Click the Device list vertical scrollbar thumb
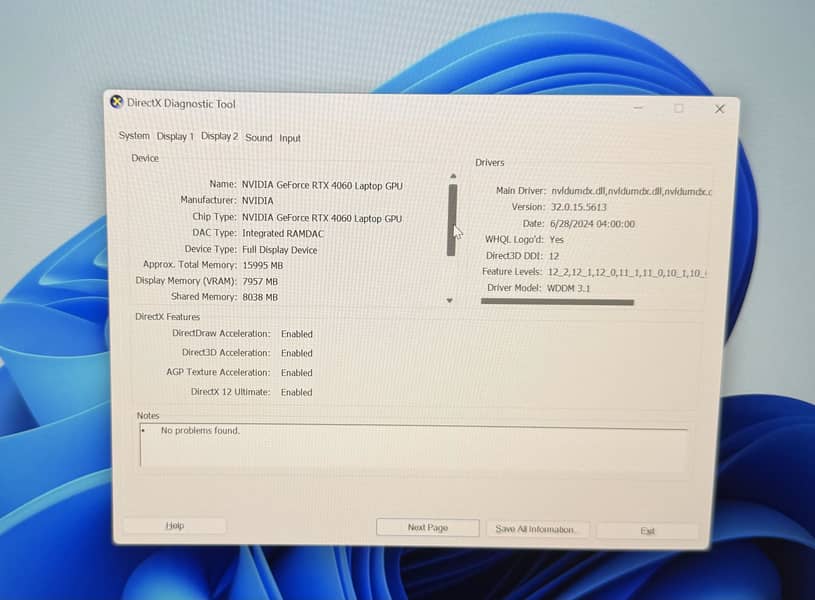The height and width of the screenshot is (600, 815). (x=452, y=220)
